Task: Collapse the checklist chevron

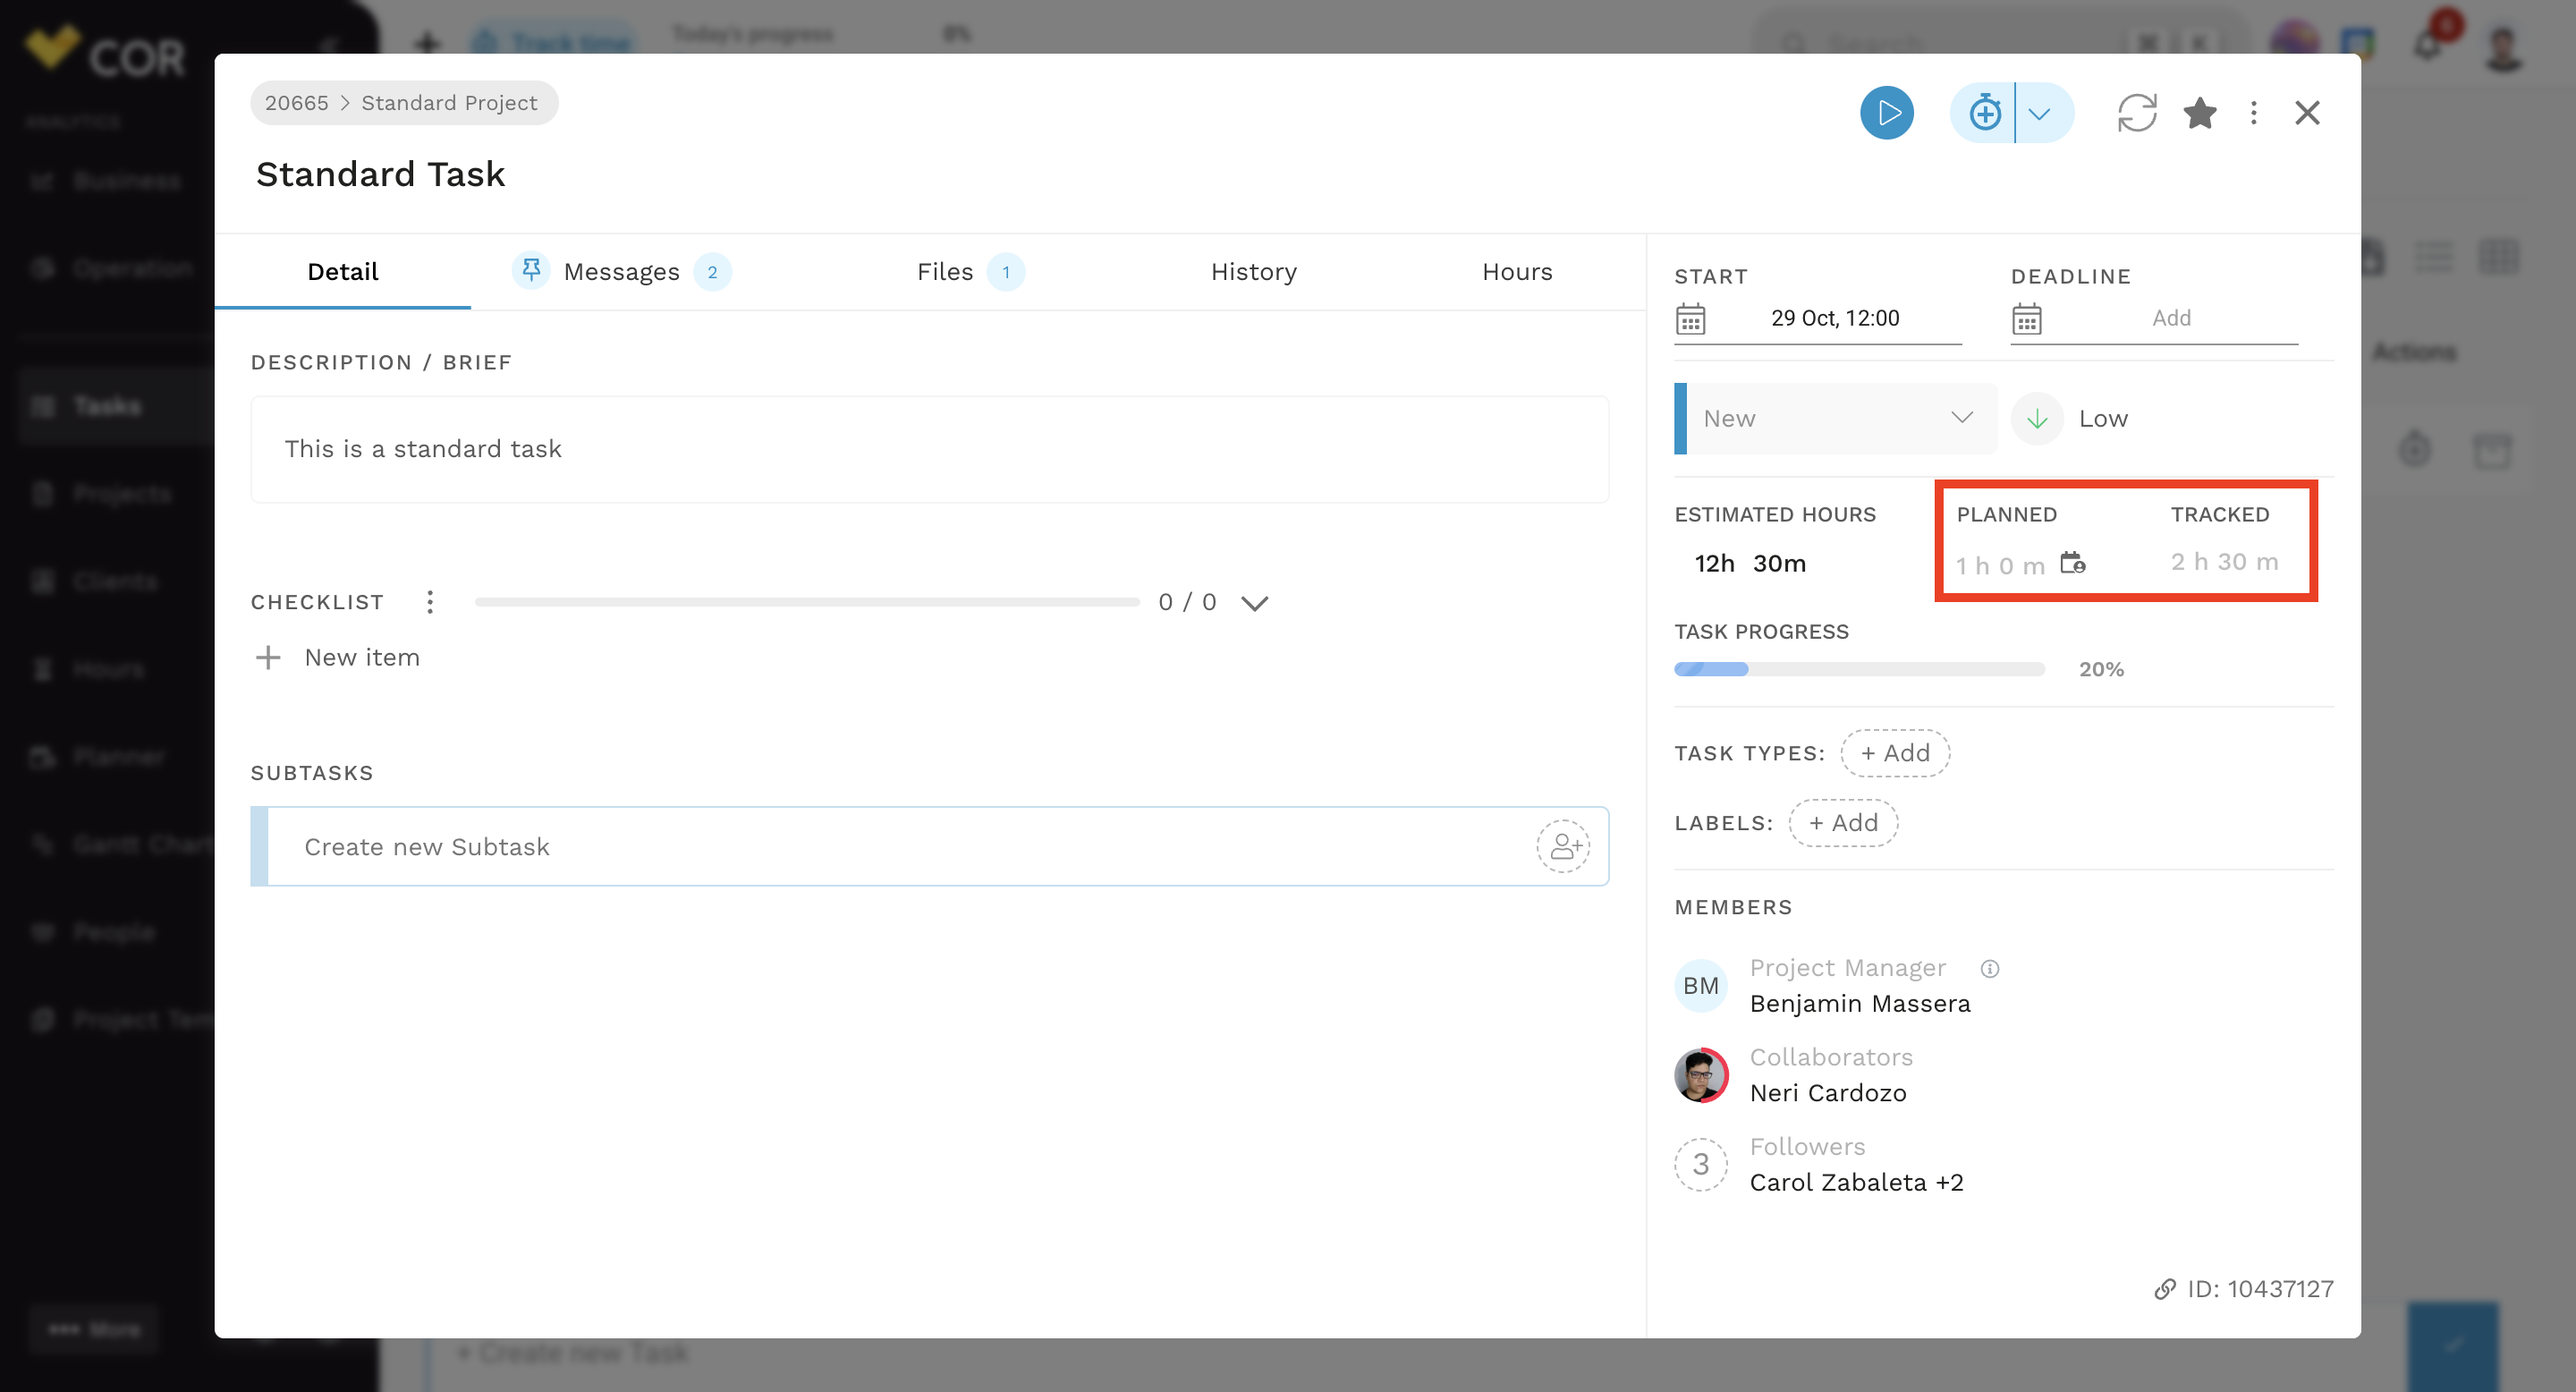Action: click(1254, 602)
